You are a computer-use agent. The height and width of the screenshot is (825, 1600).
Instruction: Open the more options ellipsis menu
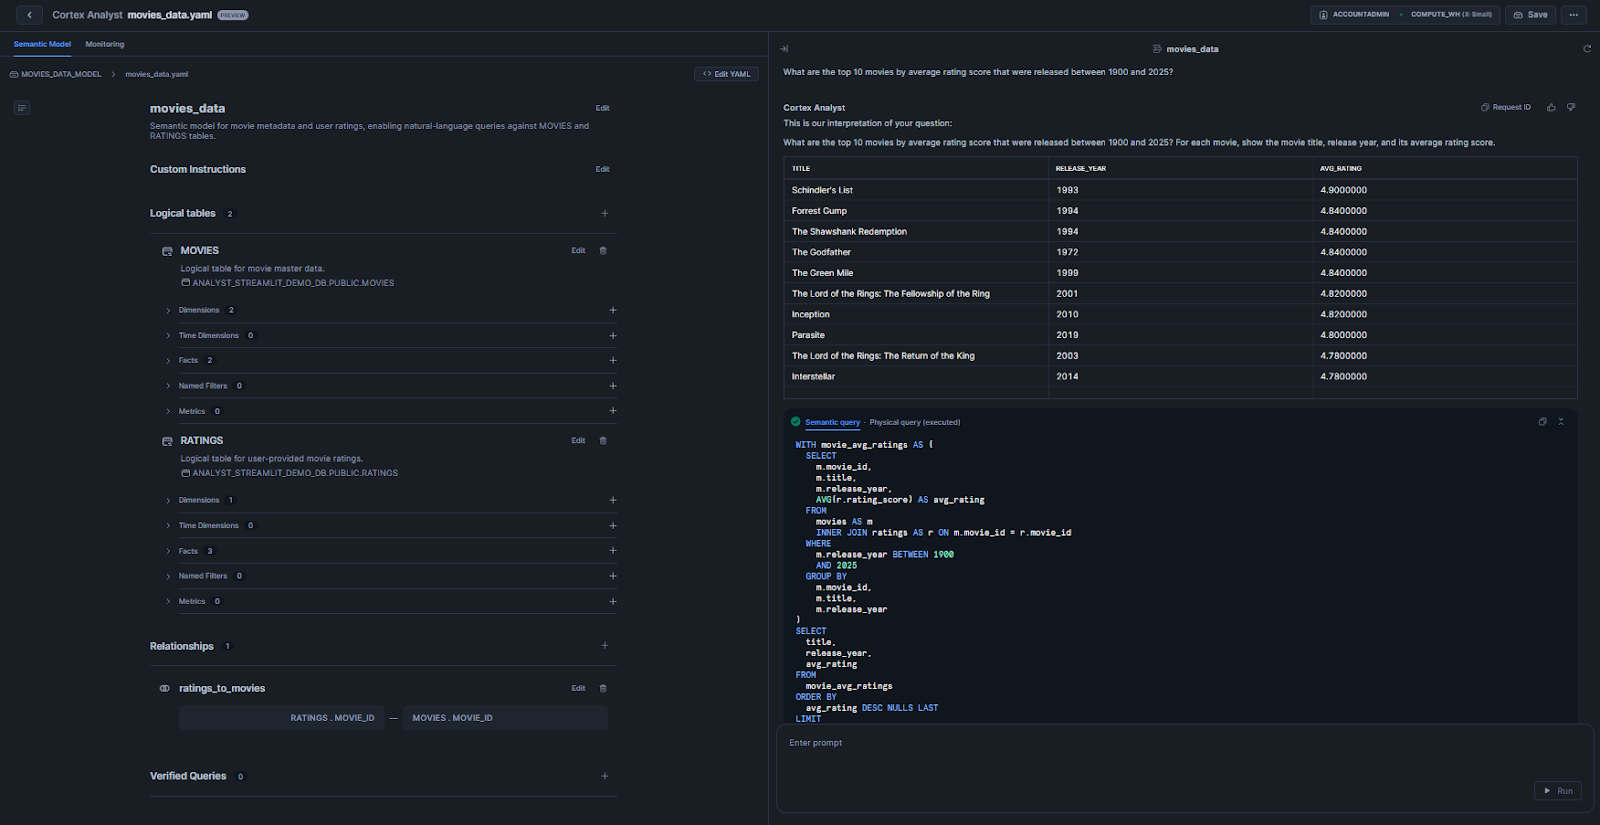[x=1574, y=15]
